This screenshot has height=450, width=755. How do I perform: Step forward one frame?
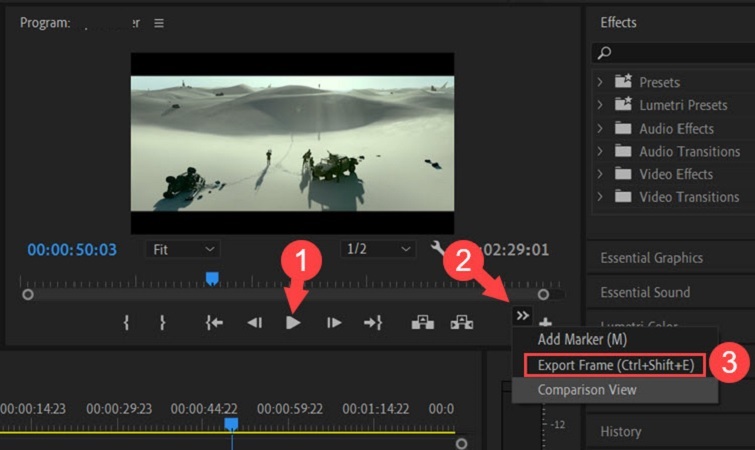click(x=334, y=323)
